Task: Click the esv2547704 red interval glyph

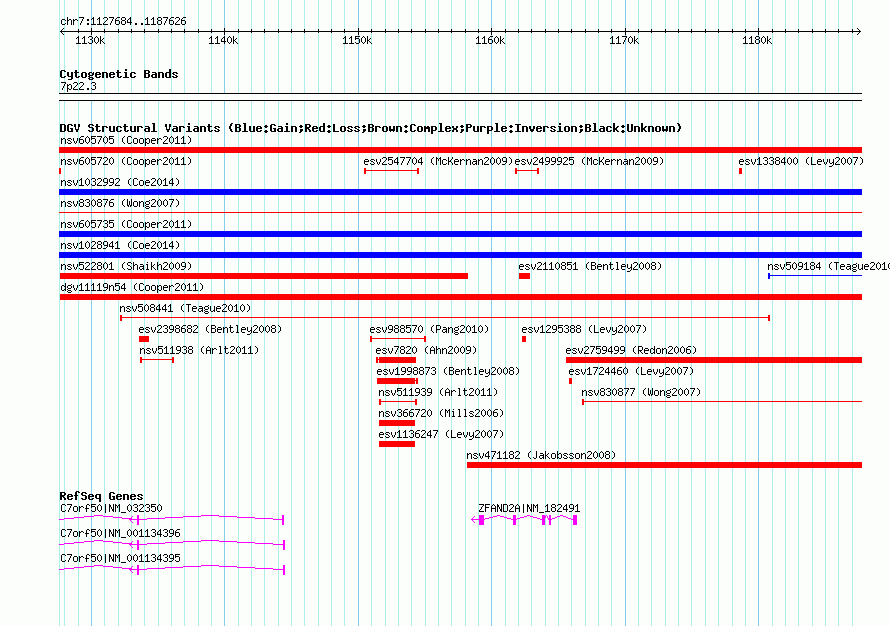Action: (x=392, y=171)
